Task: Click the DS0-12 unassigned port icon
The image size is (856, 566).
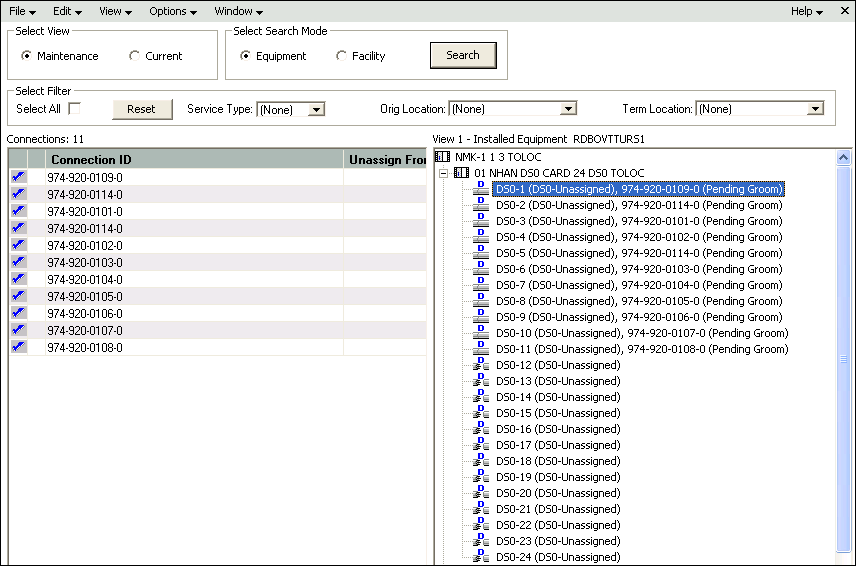Action: (x=480, y=365)
